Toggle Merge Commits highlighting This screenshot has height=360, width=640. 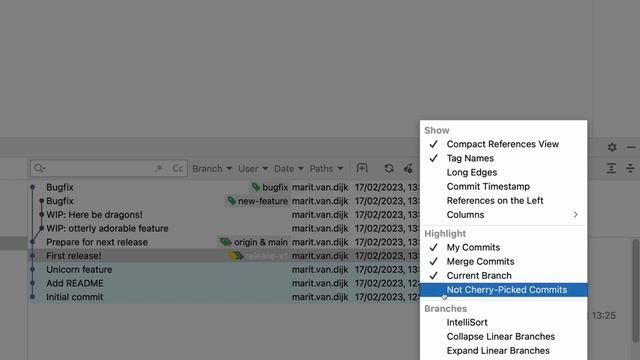coord(503,262)
